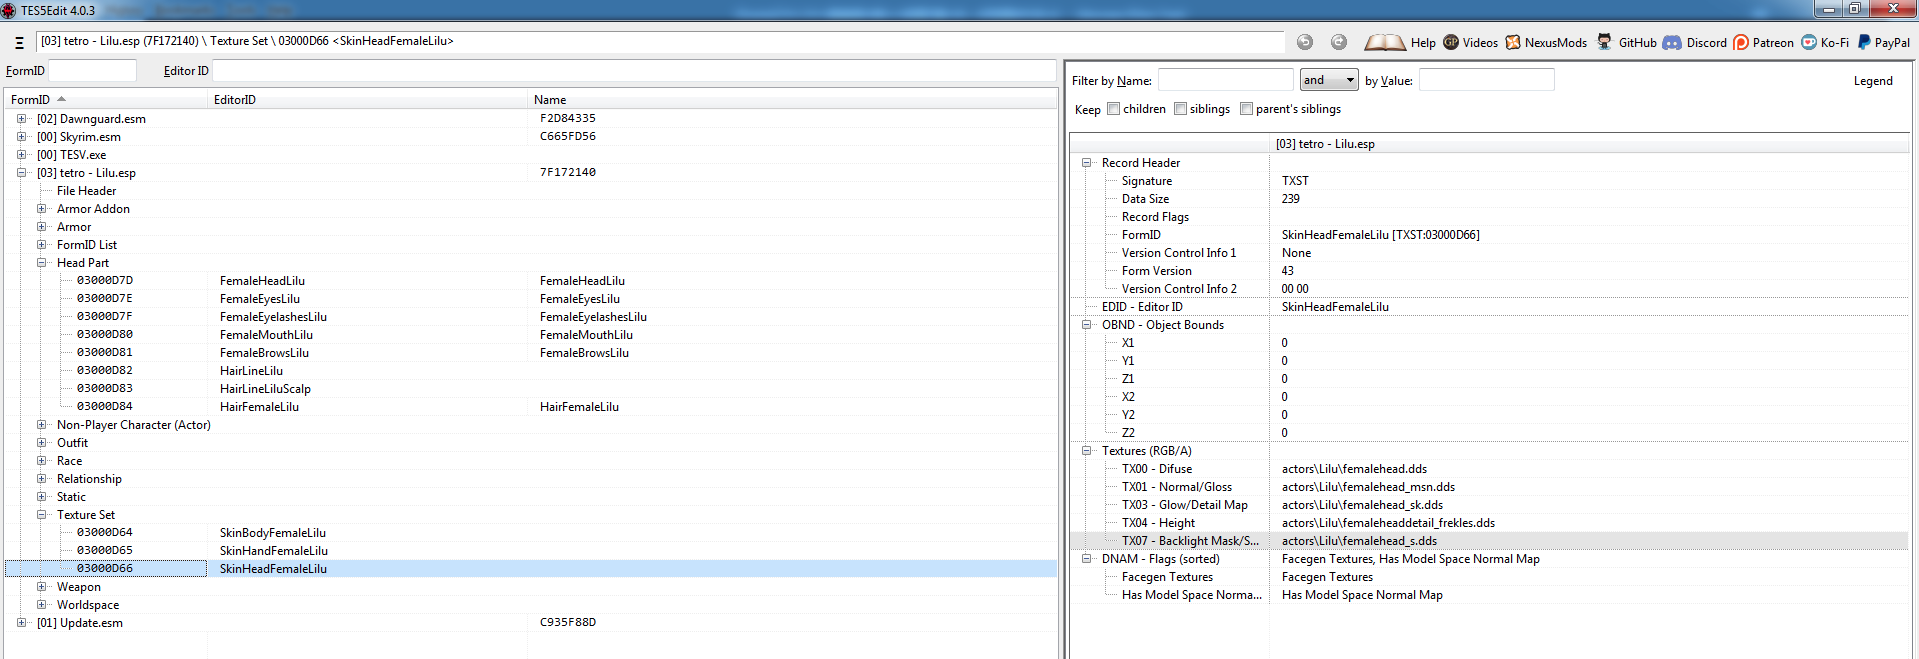Open the Help book icon

click(1385, 42)
